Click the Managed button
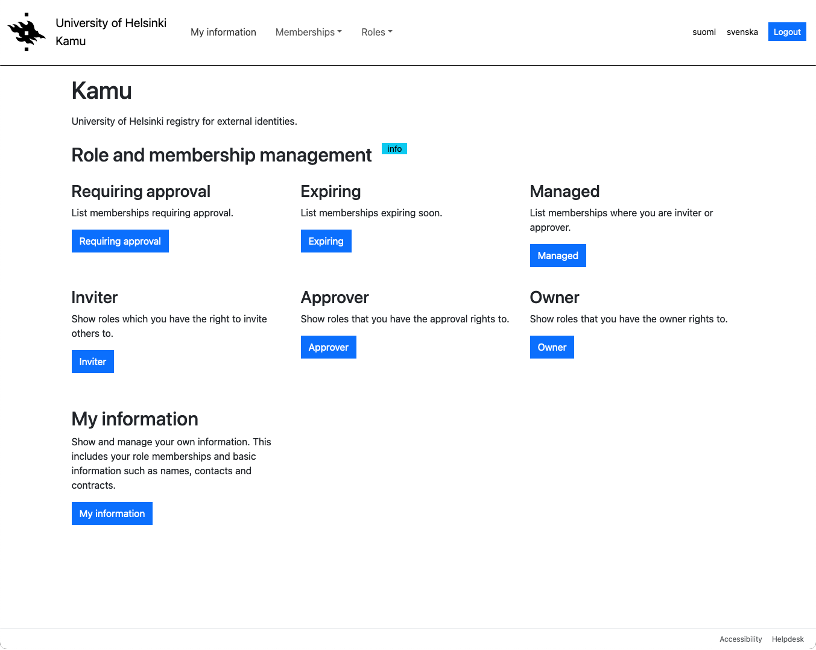This screenshot has width=816, height=650. (x=557, y=256)
